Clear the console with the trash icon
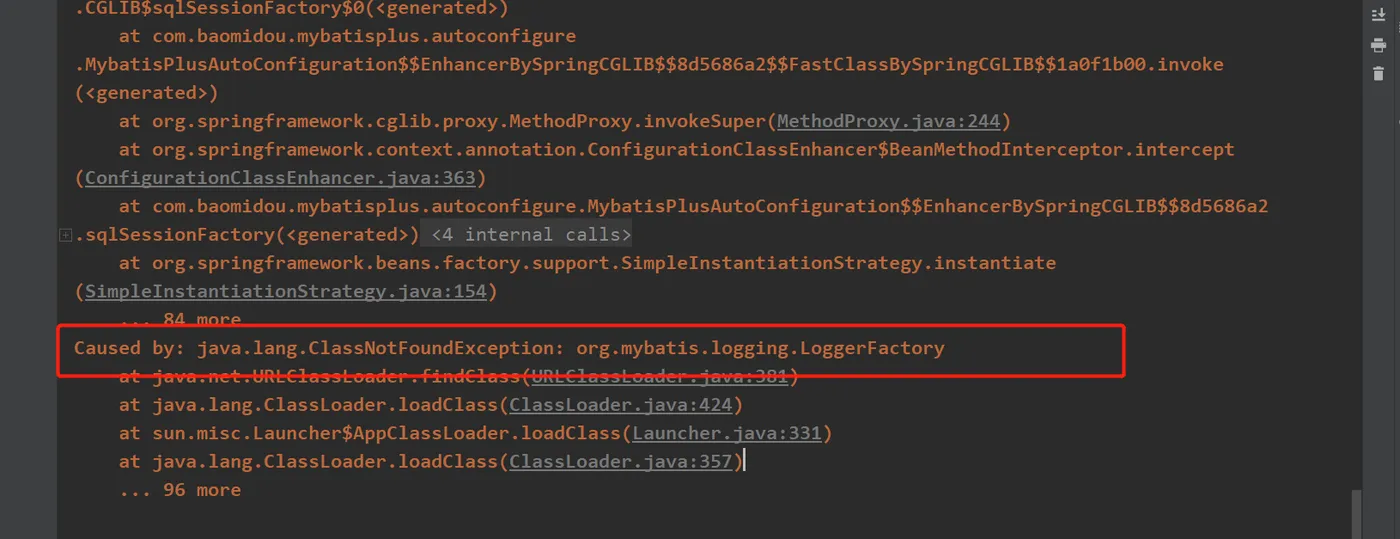This screenshot has height=539, width=1400. point(1378,74)
